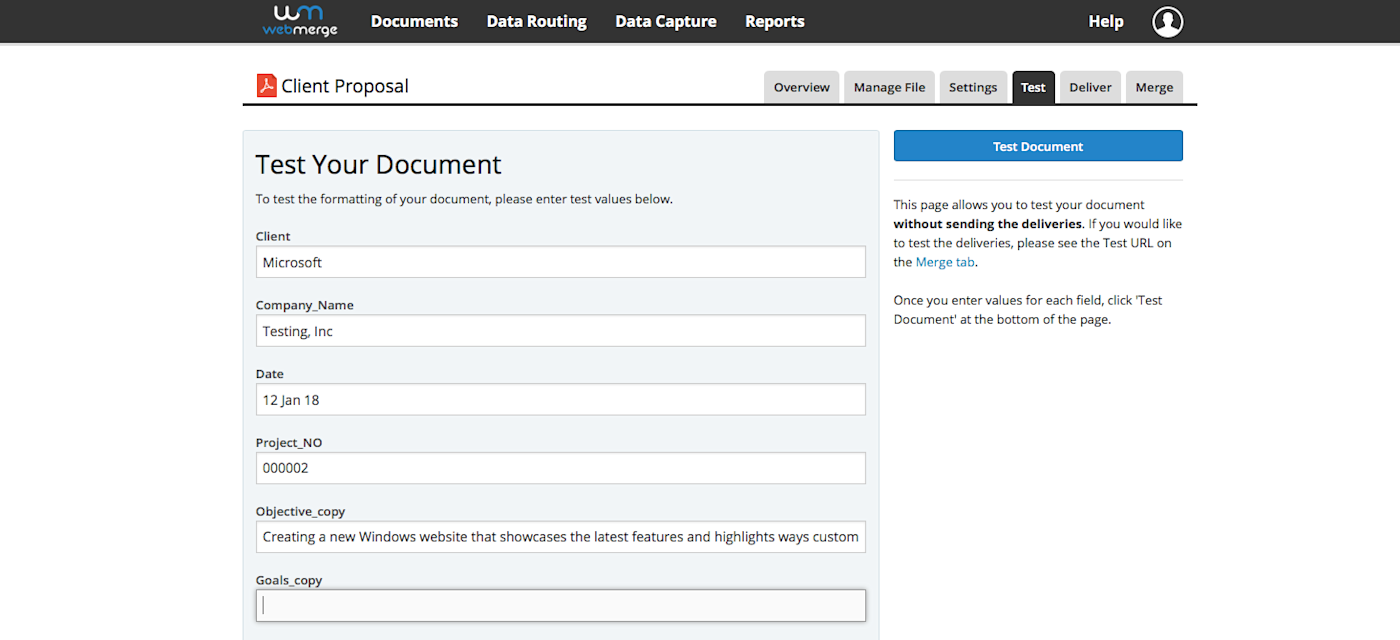Select the Test tab
Image resolution: width=1400 pixels, height=640 pixels.
pyautogui.click(x=1033, y=87)
